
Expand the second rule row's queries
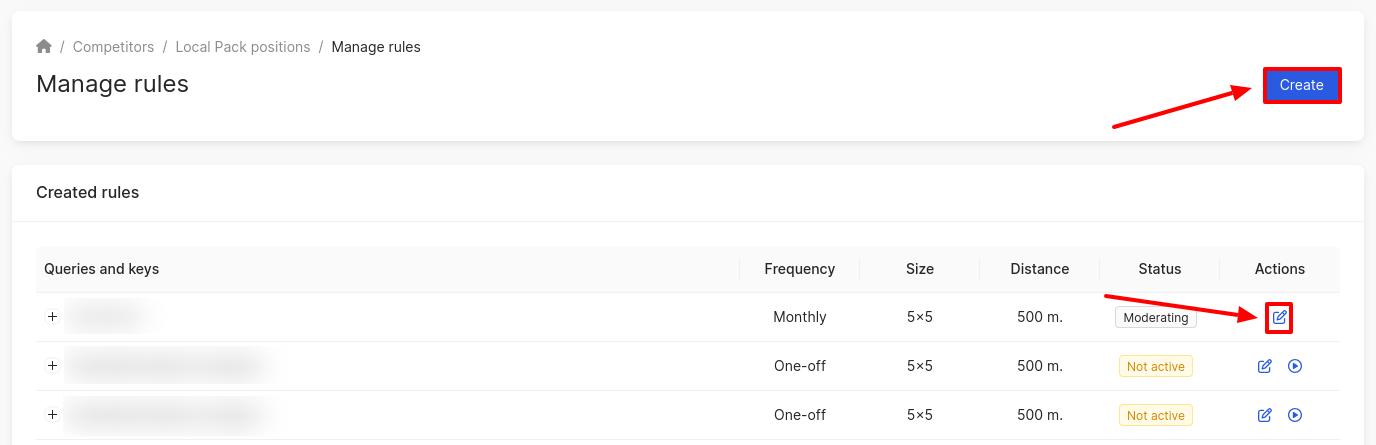(53, 366)
